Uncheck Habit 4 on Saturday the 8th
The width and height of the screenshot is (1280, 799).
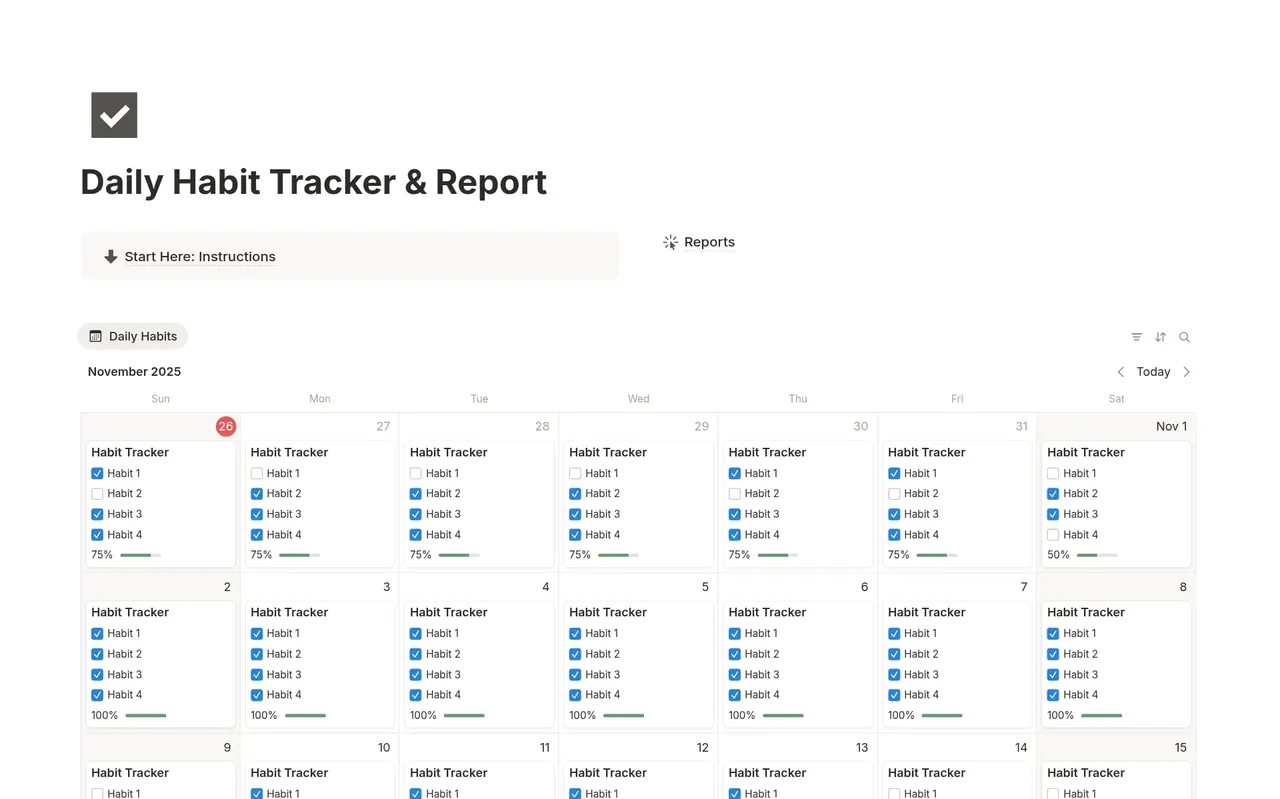pyautogui.click(x=1053, y=695)
